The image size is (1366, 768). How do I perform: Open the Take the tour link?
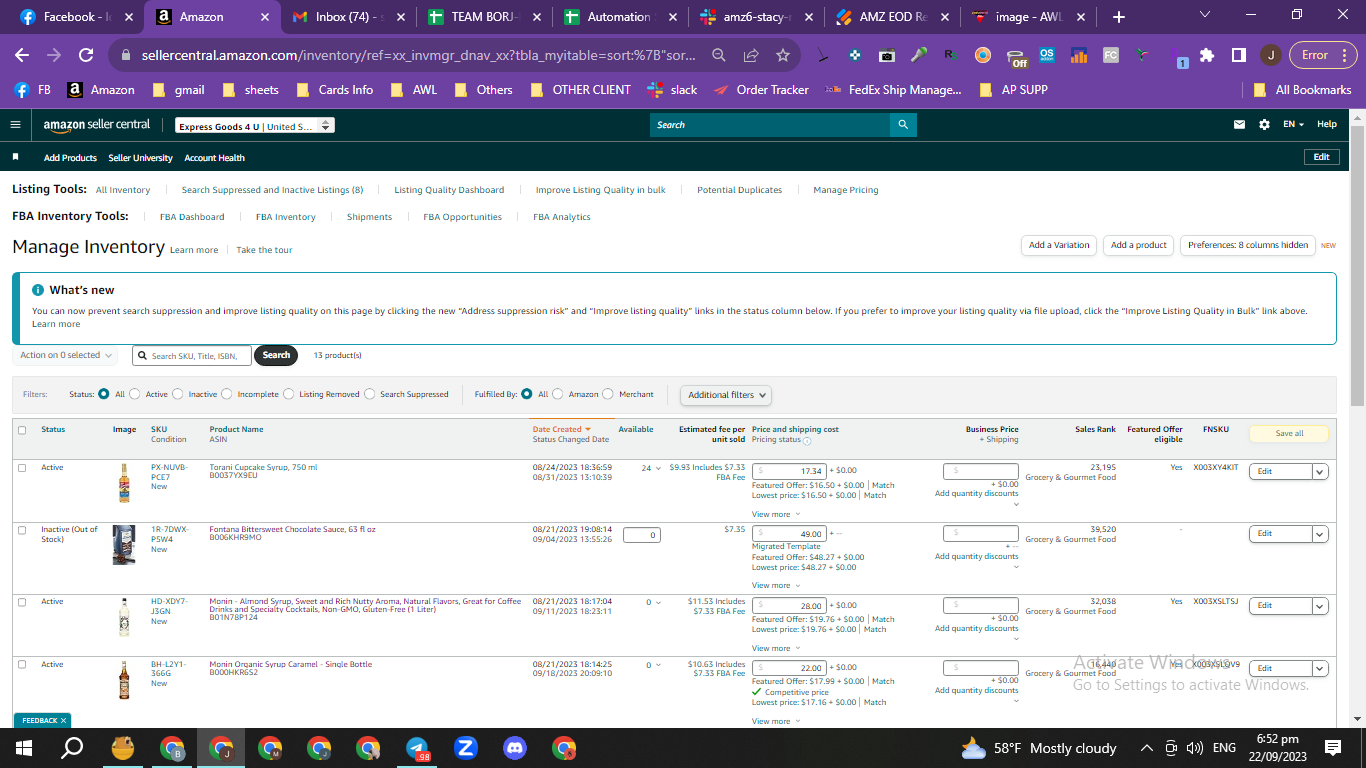(264, 250)
